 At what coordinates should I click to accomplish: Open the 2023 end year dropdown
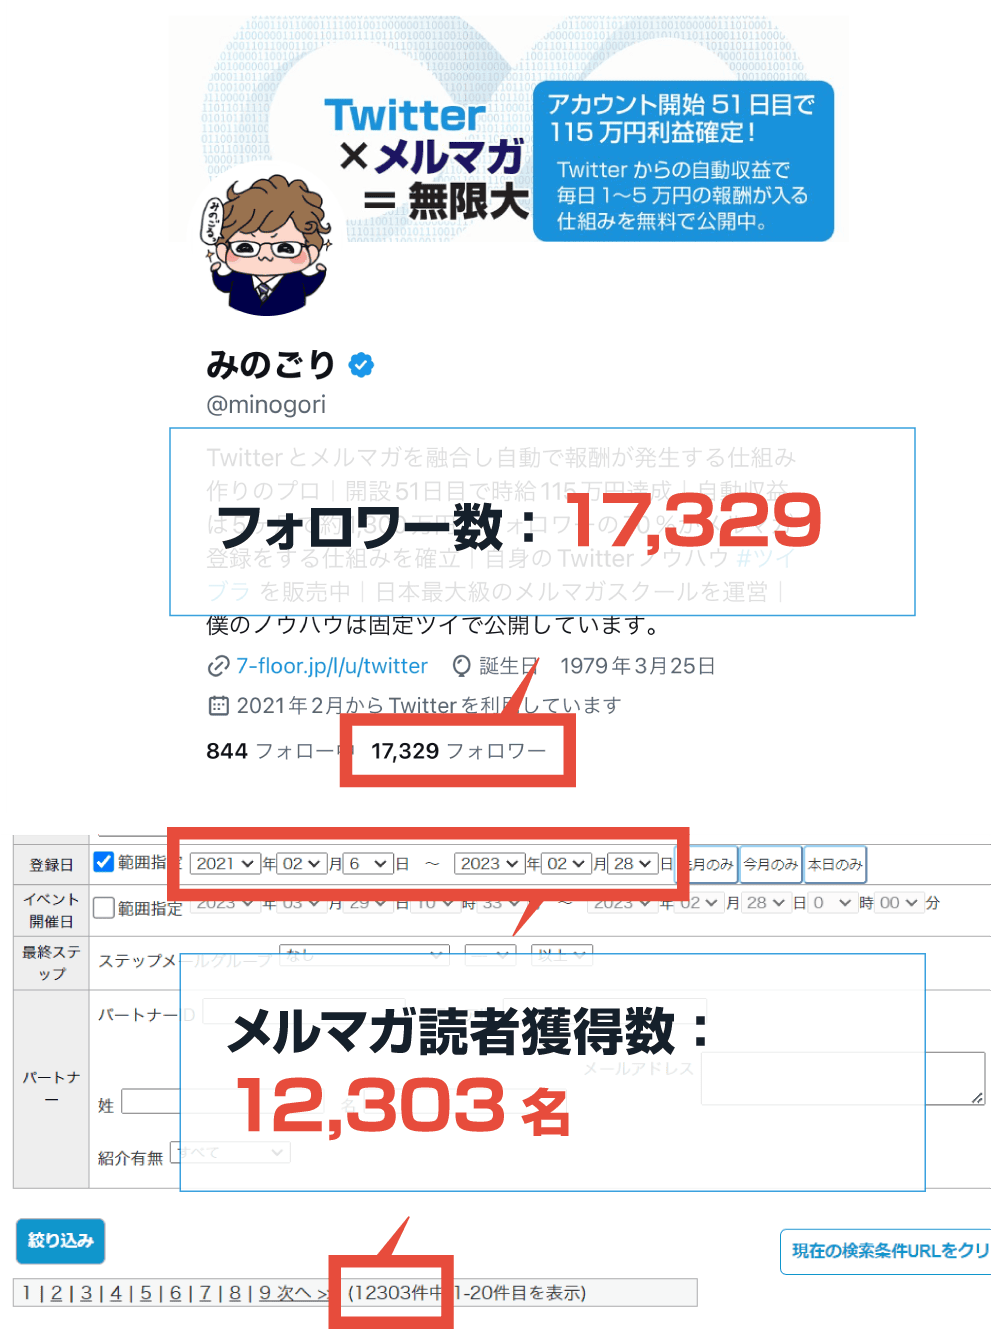click(489, 863)
